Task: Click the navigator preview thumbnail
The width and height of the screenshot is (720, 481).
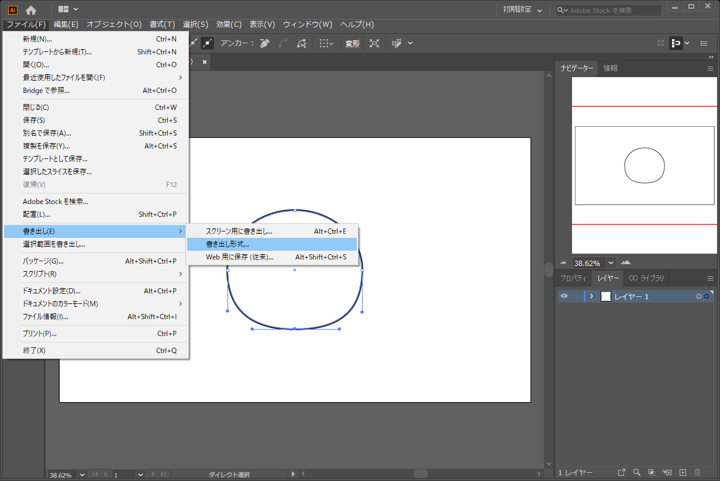Action: pyautogui.click(x=644, y=165)
